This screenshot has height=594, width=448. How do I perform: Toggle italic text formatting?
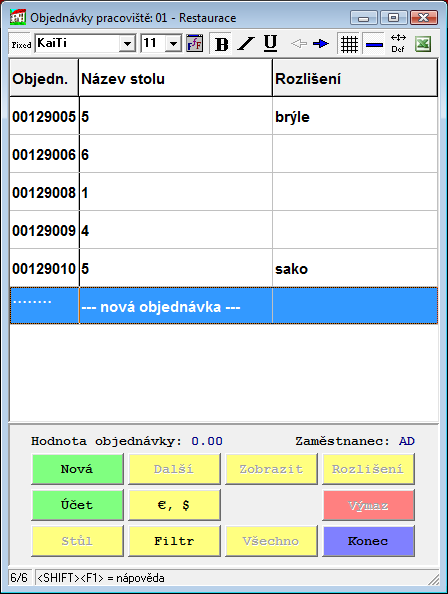coord(246,44)
